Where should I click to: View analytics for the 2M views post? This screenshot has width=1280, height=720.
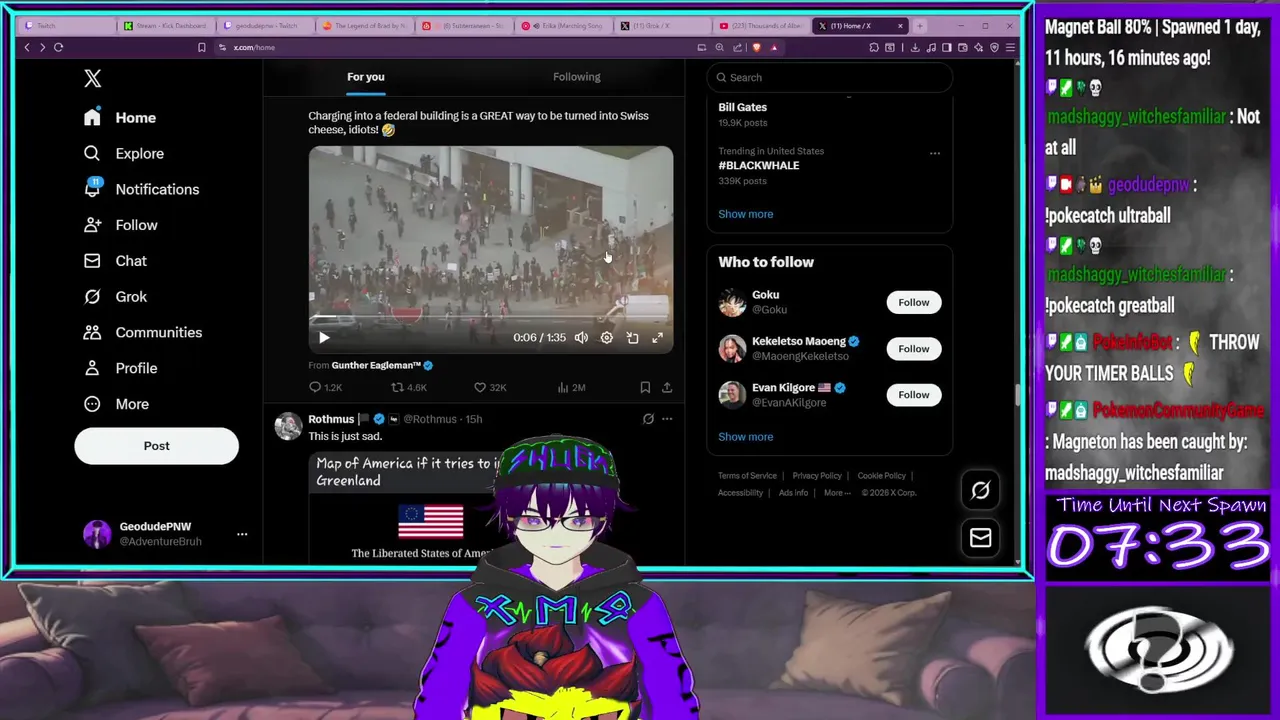[570, 387]
